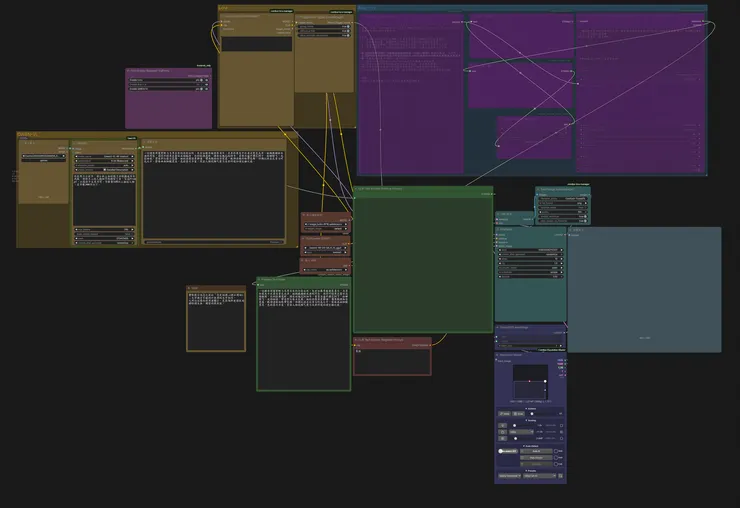Viewport: 740px width, 508px height.
Task: Click the upload button in the Load Image node
Action: 44,161
